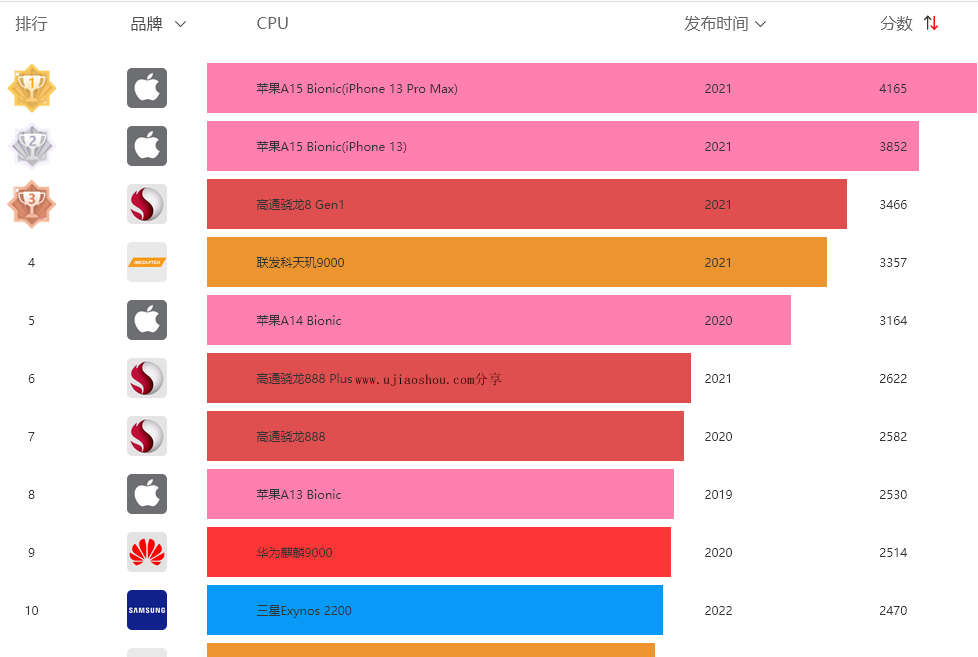This screenshot has width=978, height=657.
Task: Click the silver second-place medal icon
Action: [32, 146]
